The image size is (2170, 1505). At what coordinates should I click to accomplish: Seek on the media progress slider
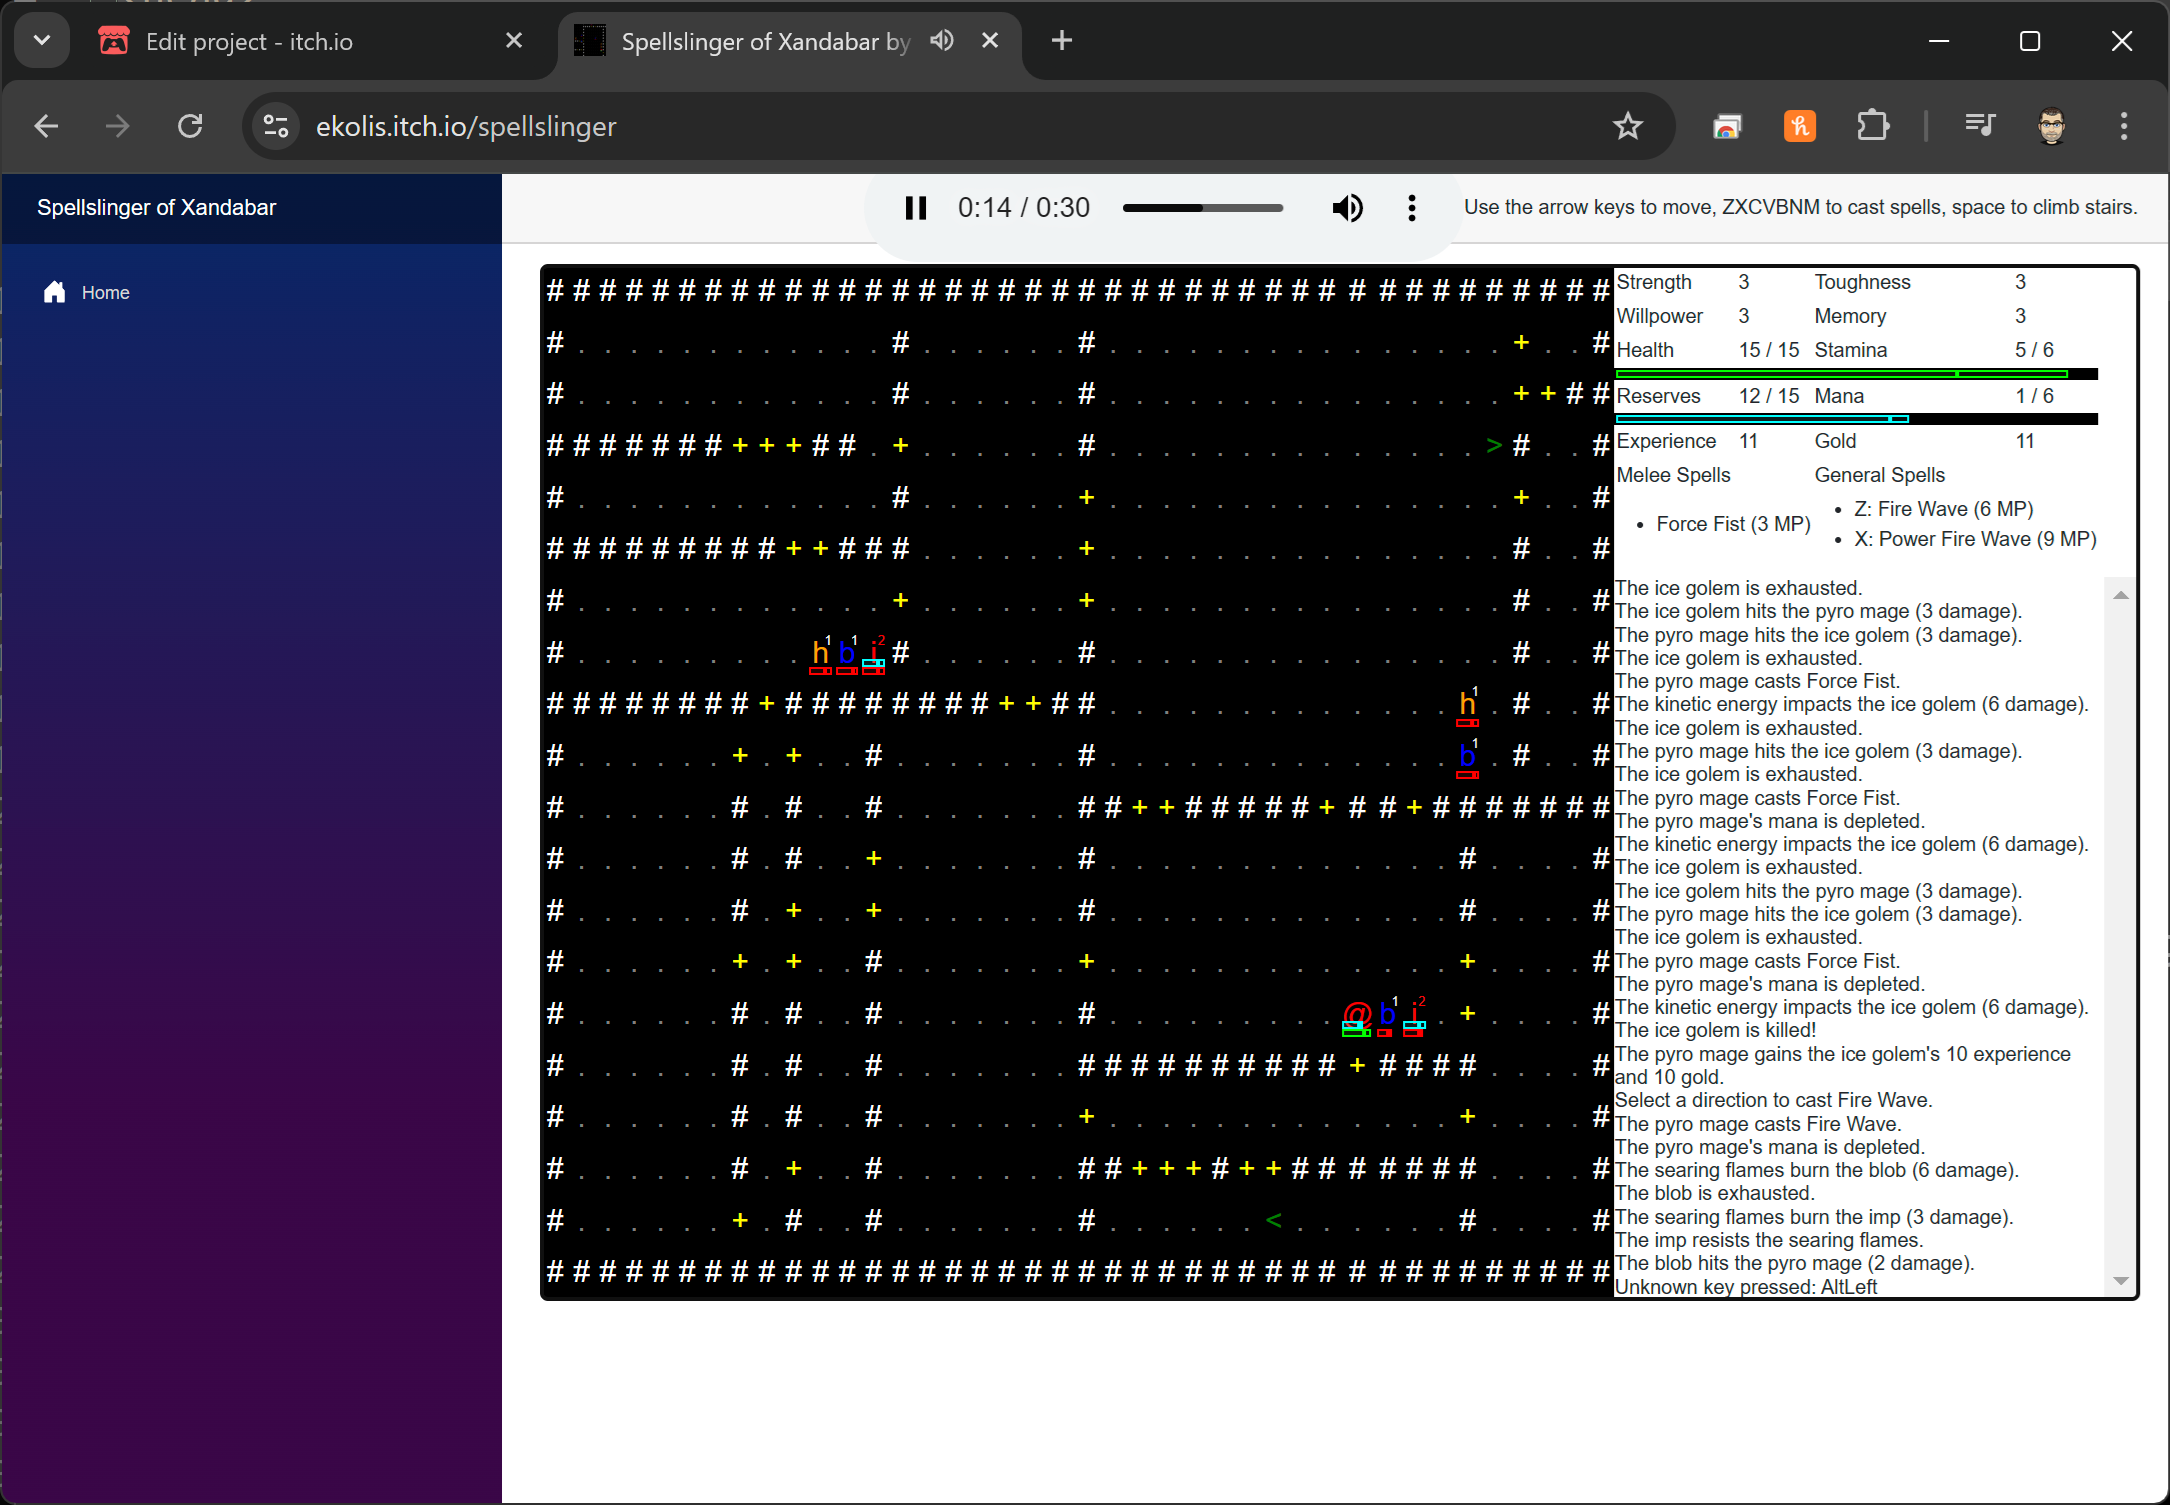pos(1202,208)
